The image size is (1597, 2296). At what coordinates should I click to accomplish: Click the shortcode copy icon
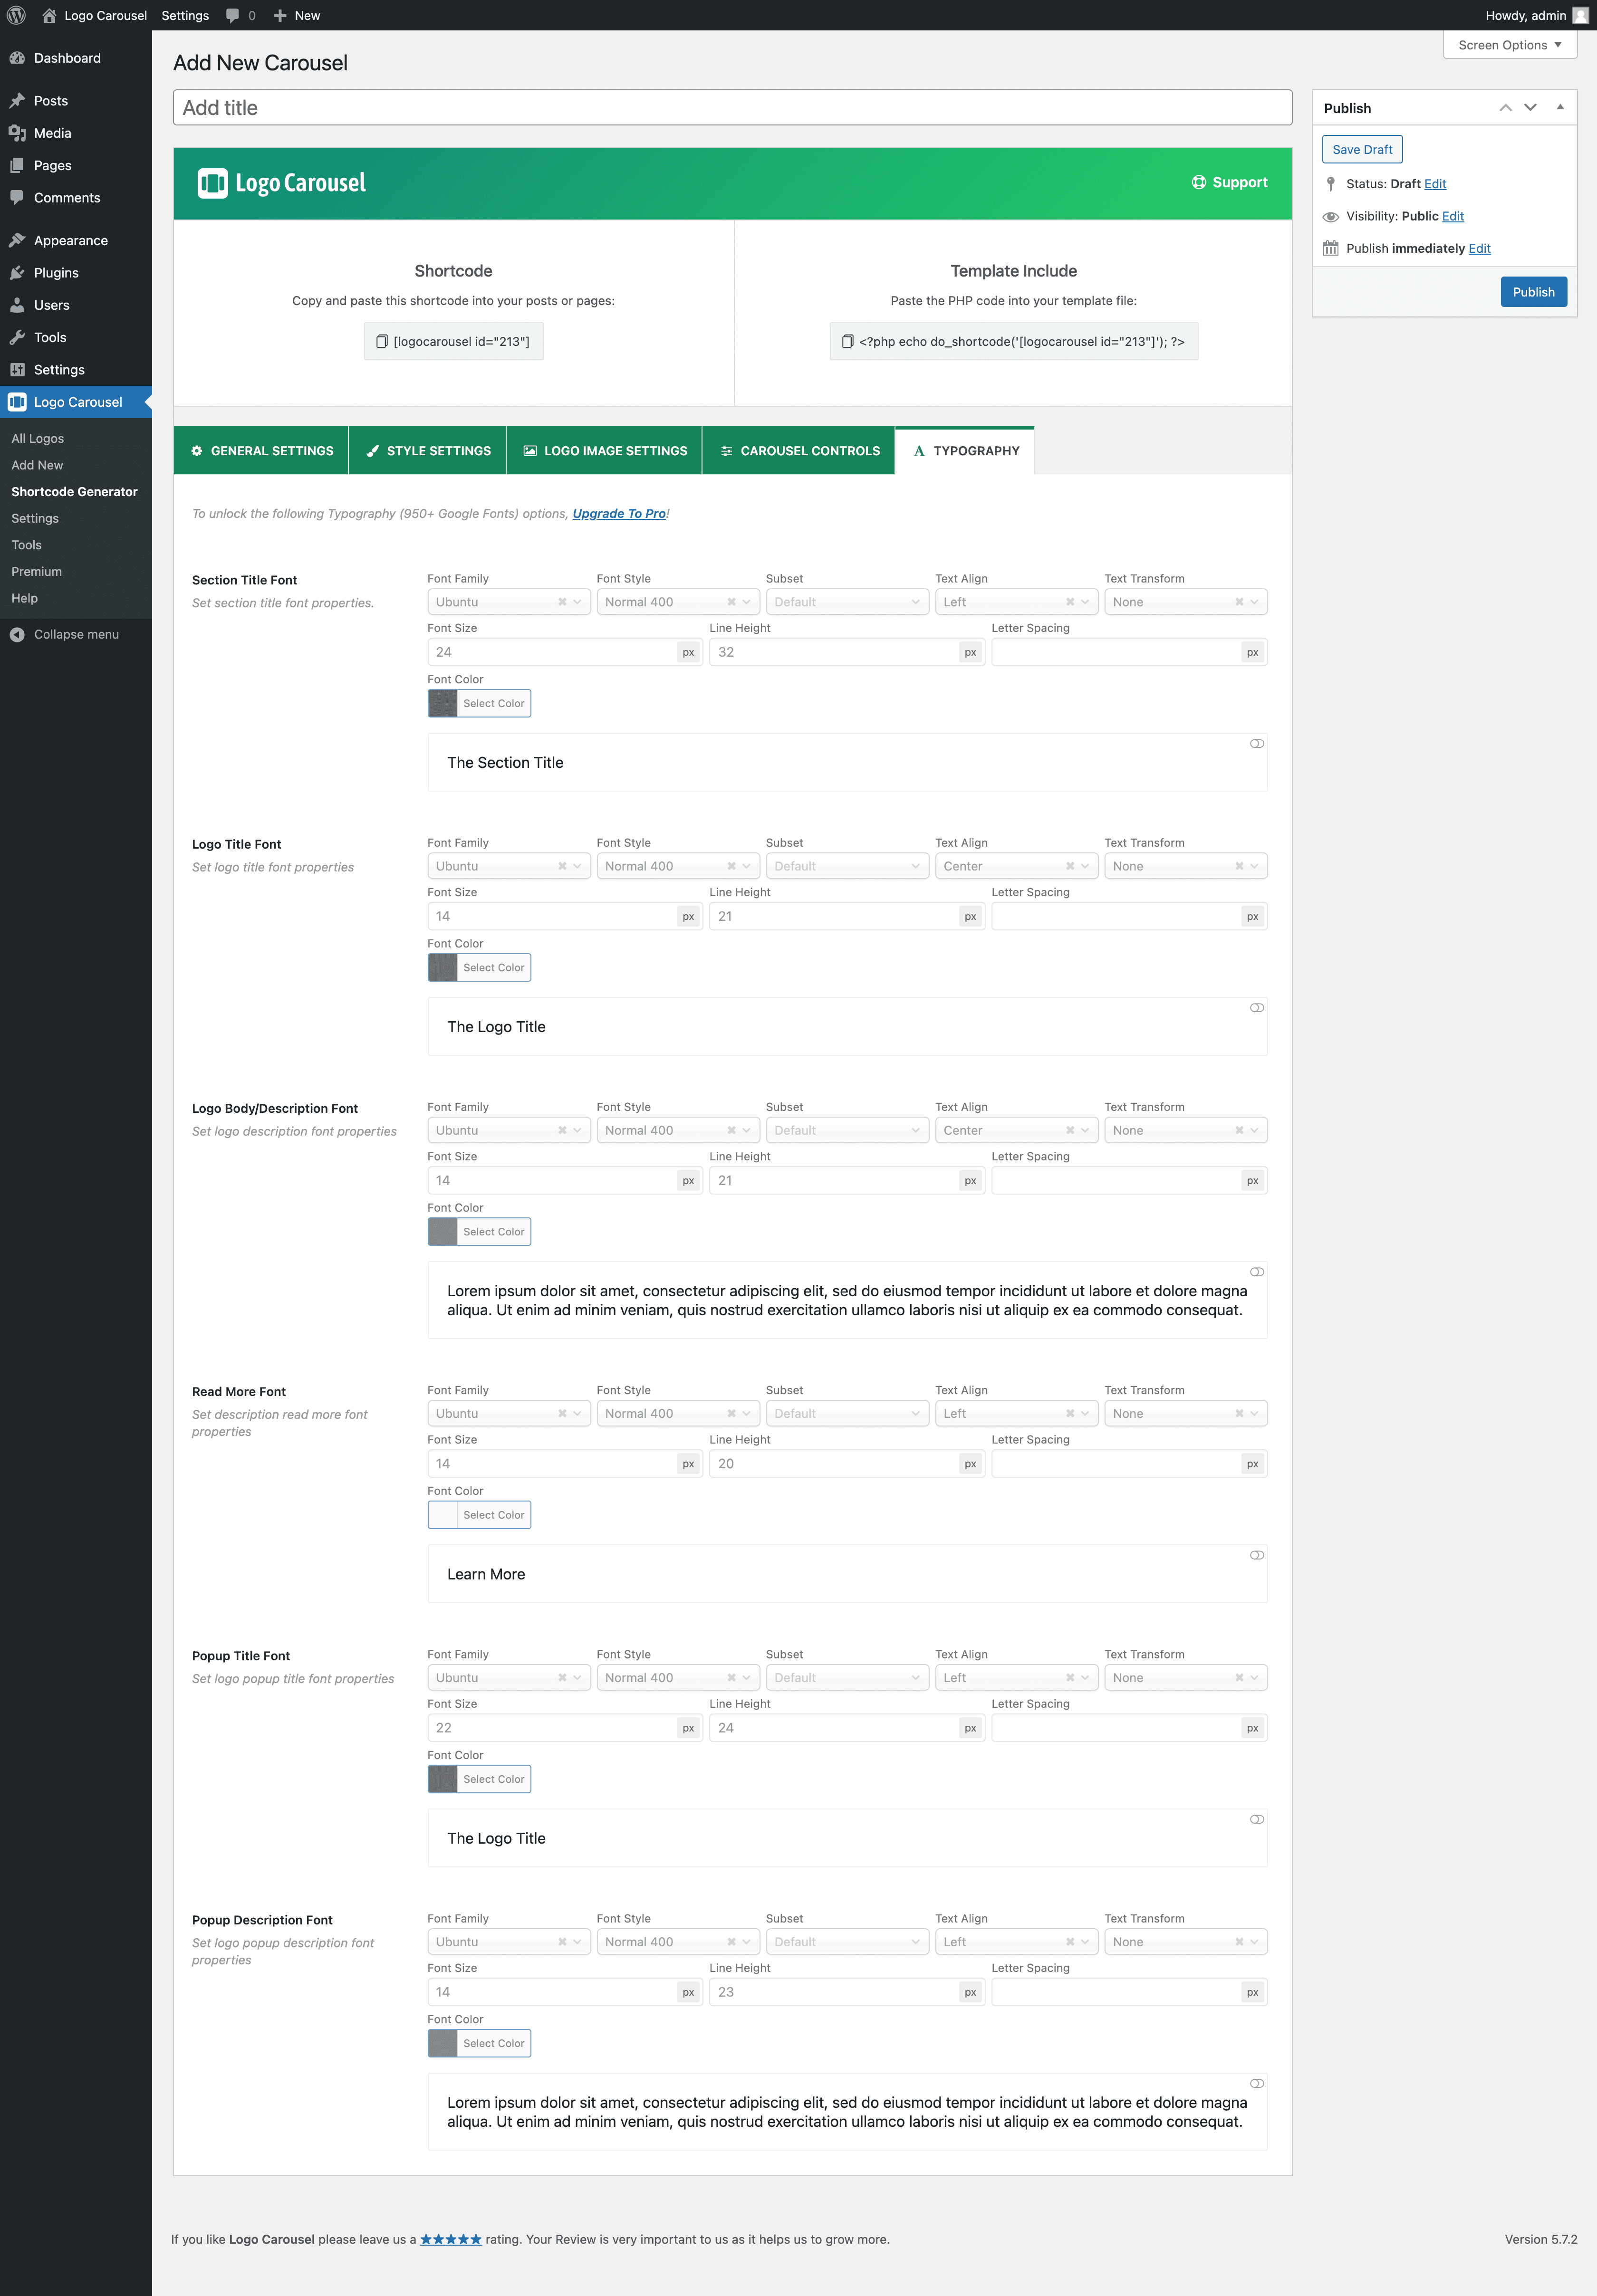pos(381,342)
